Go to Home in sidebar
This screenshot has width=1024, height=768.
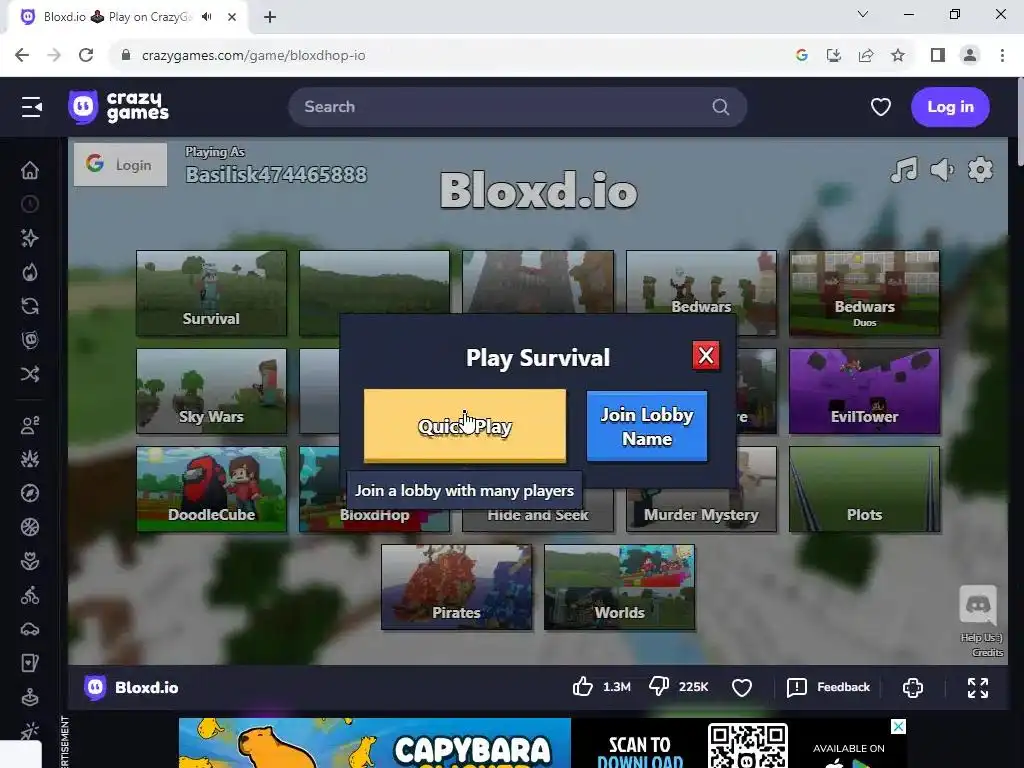pyautogui.click(x=30, y=170)
